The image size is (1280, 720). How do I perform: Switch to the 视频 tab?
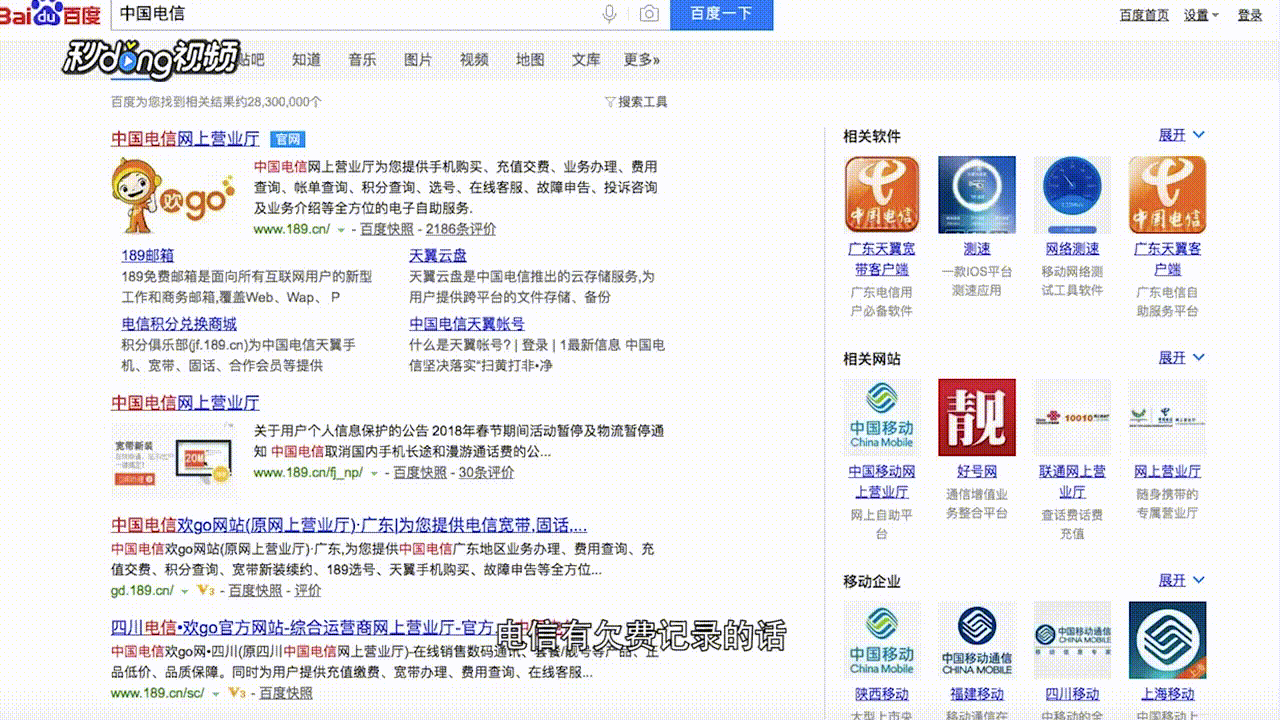click(474, 60)
